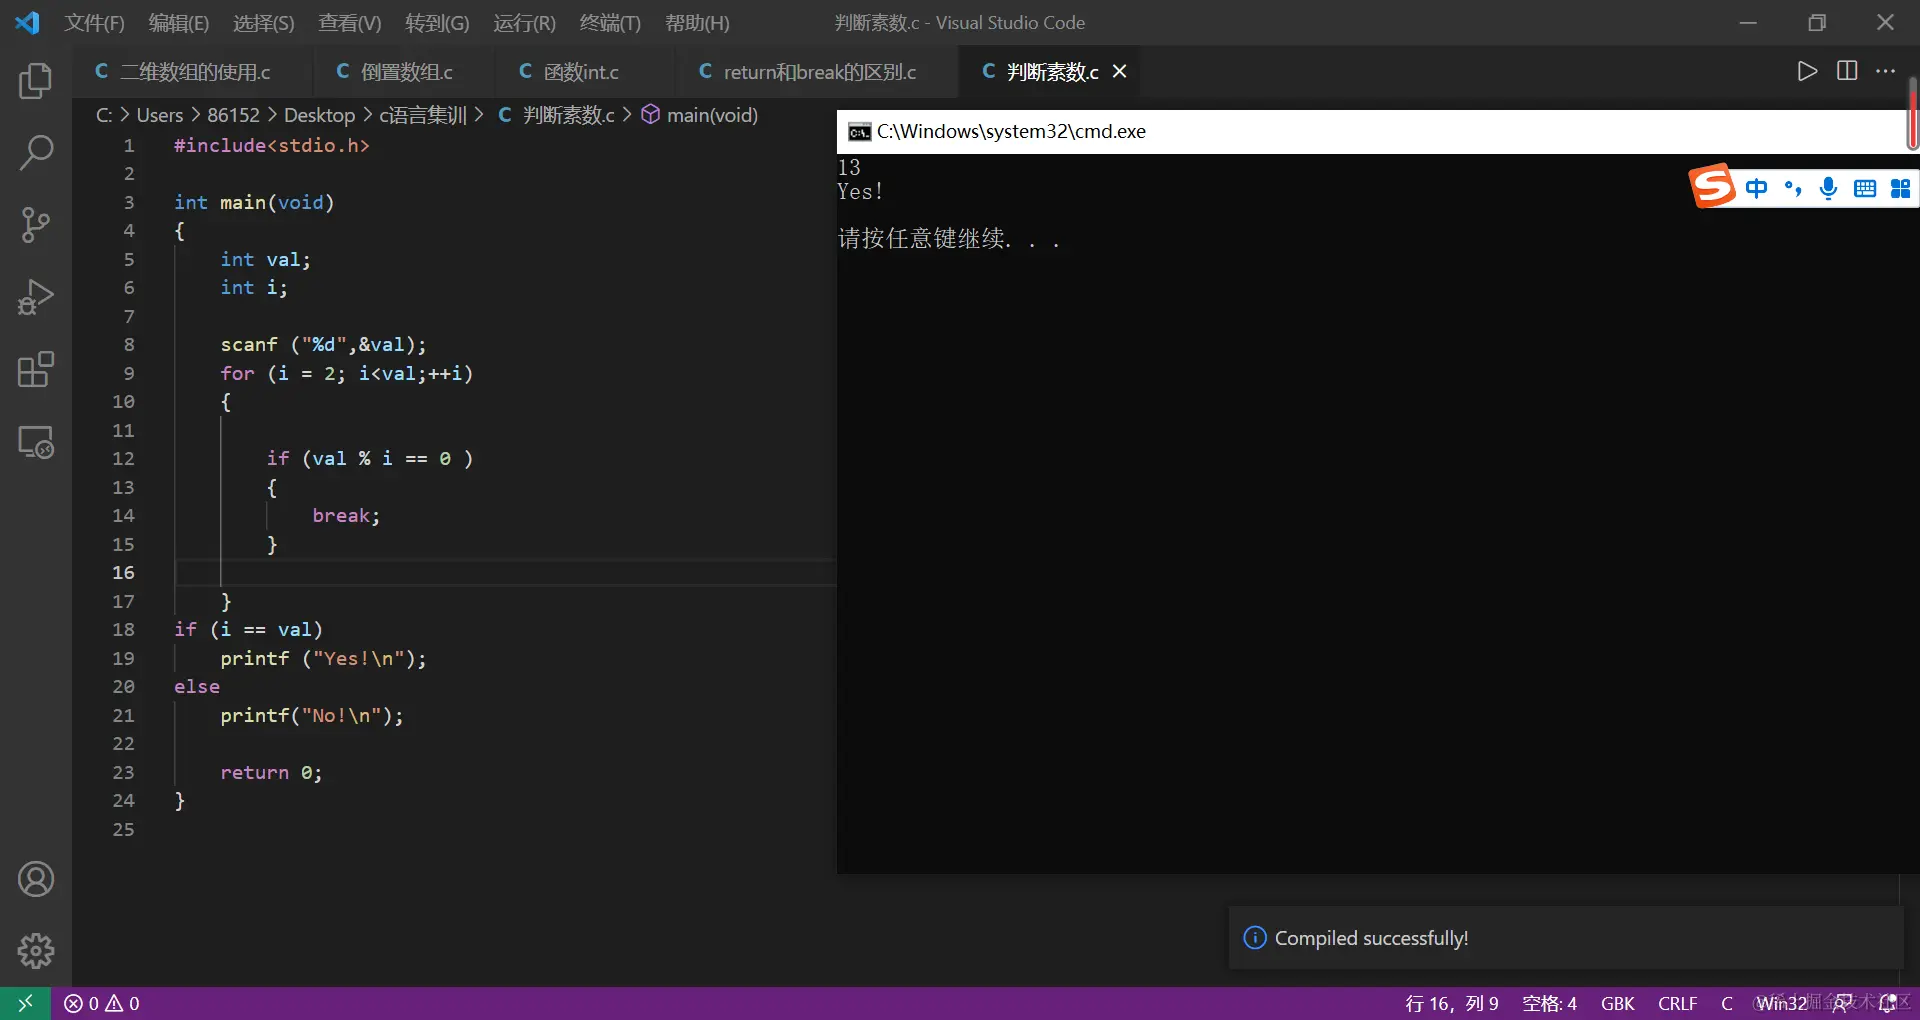Toggle Sogou Chinese/English punctuation mode
Viewport: 1920px width, 1020px height.
tap(1793, 188)
